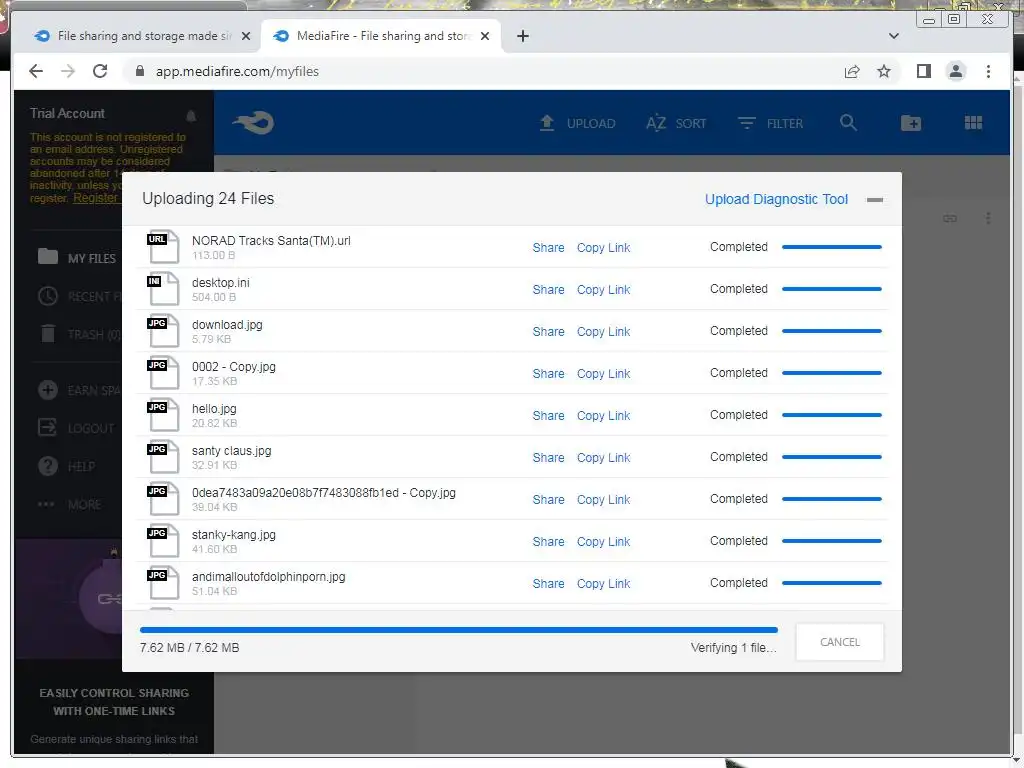Viewport: 1024px width, 768px height.
Task: Click the Trash bin icon in sidebar
Action: tap(48, 334)
